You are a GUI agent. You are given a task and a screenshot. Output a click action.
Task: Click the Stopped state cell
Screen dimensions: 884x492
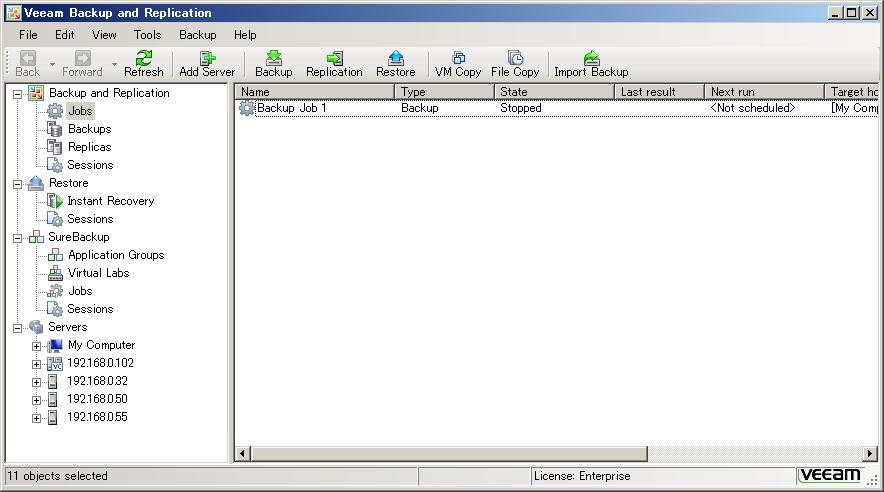pos(521,108)
